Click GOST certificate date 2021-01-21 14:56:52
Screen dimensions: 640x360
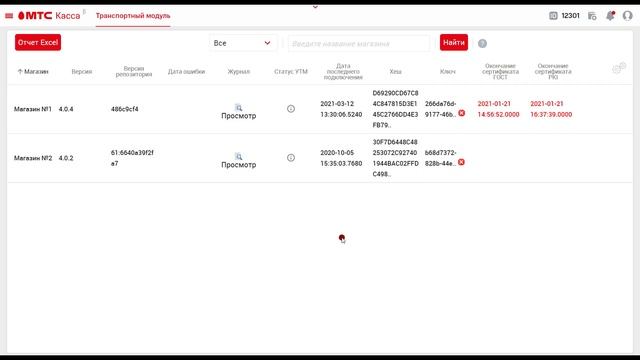click(x=498, y=109)
